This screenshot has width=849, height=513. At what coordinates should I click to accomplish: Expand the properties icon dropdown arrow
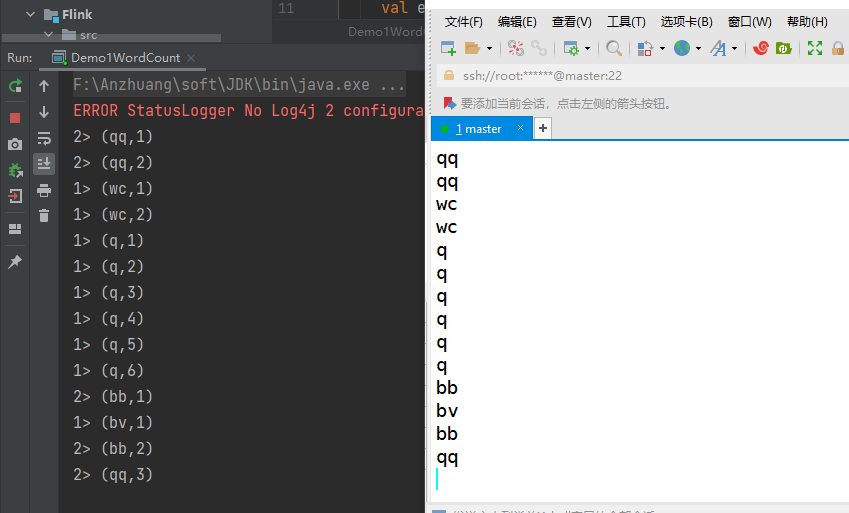click(x=587, y=48)
